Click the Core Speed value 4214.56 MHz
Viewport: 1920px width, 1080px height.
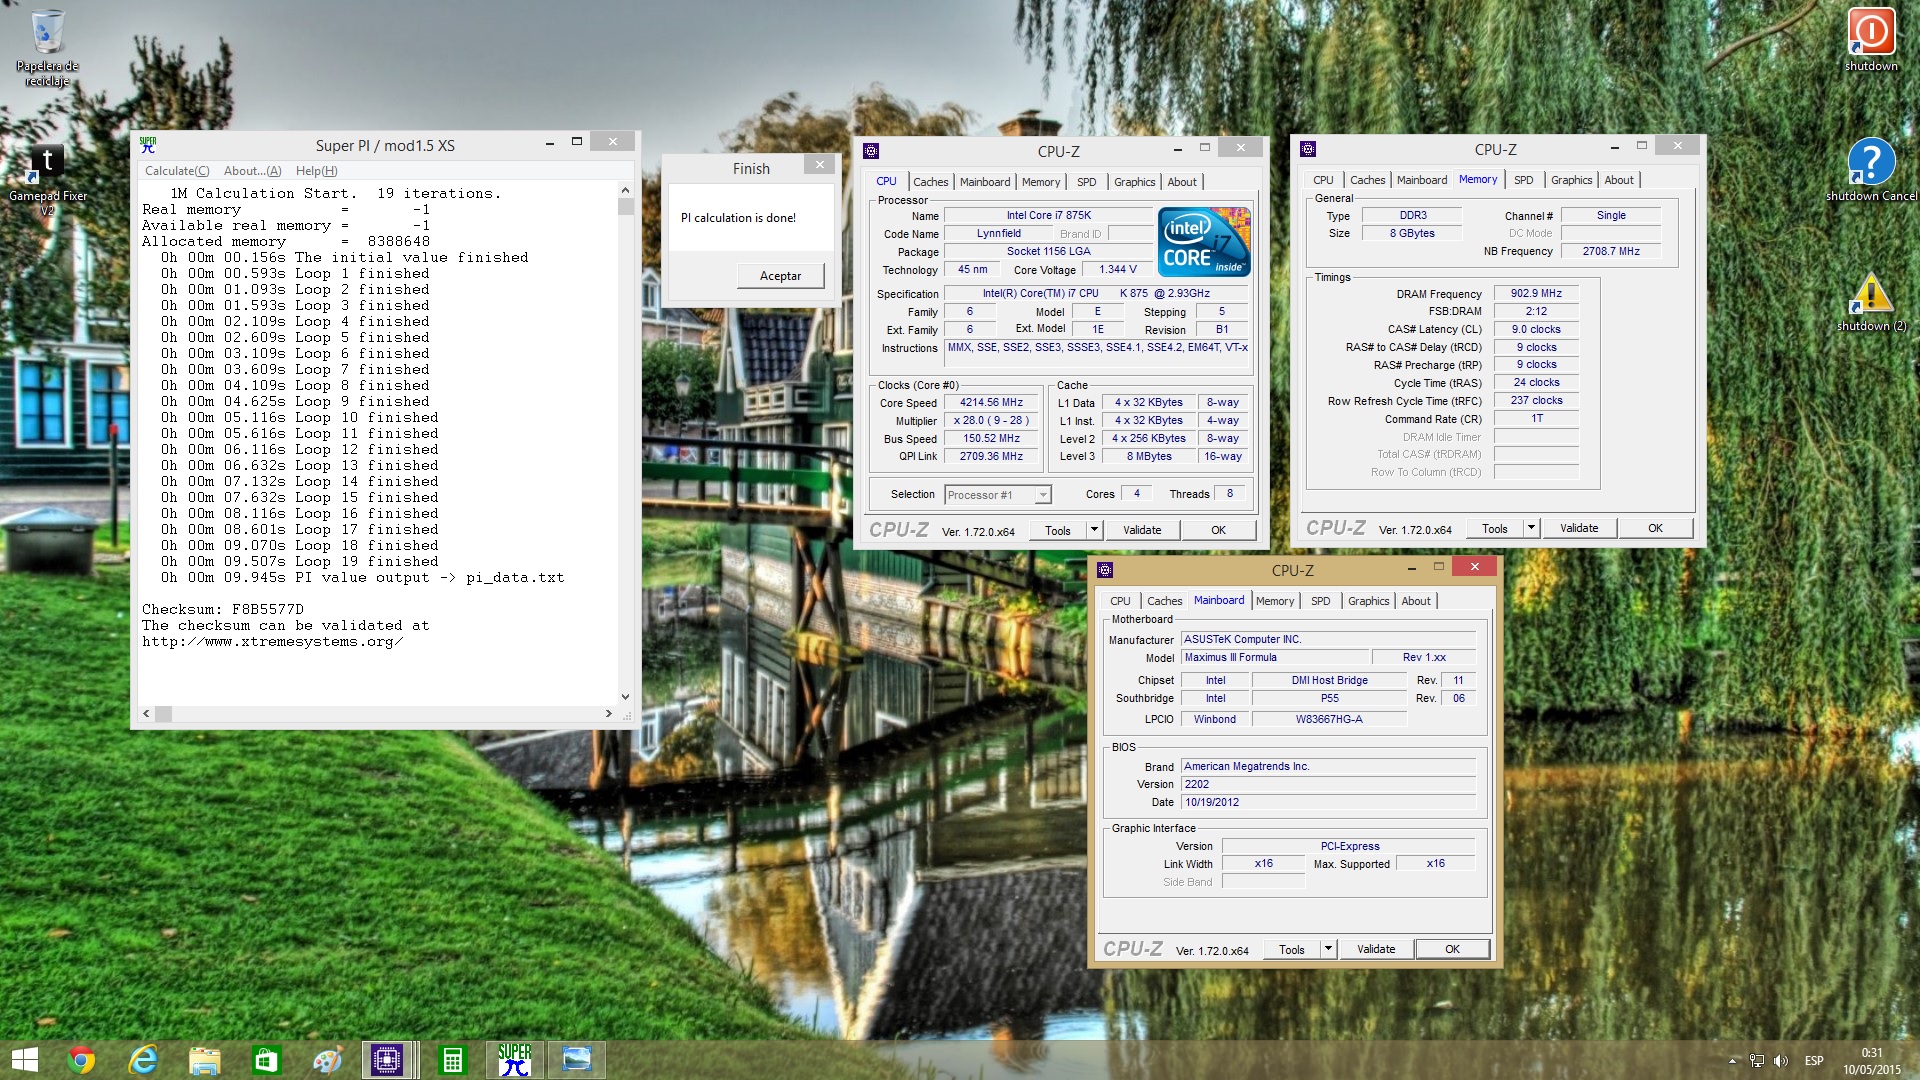click(991, 403)
